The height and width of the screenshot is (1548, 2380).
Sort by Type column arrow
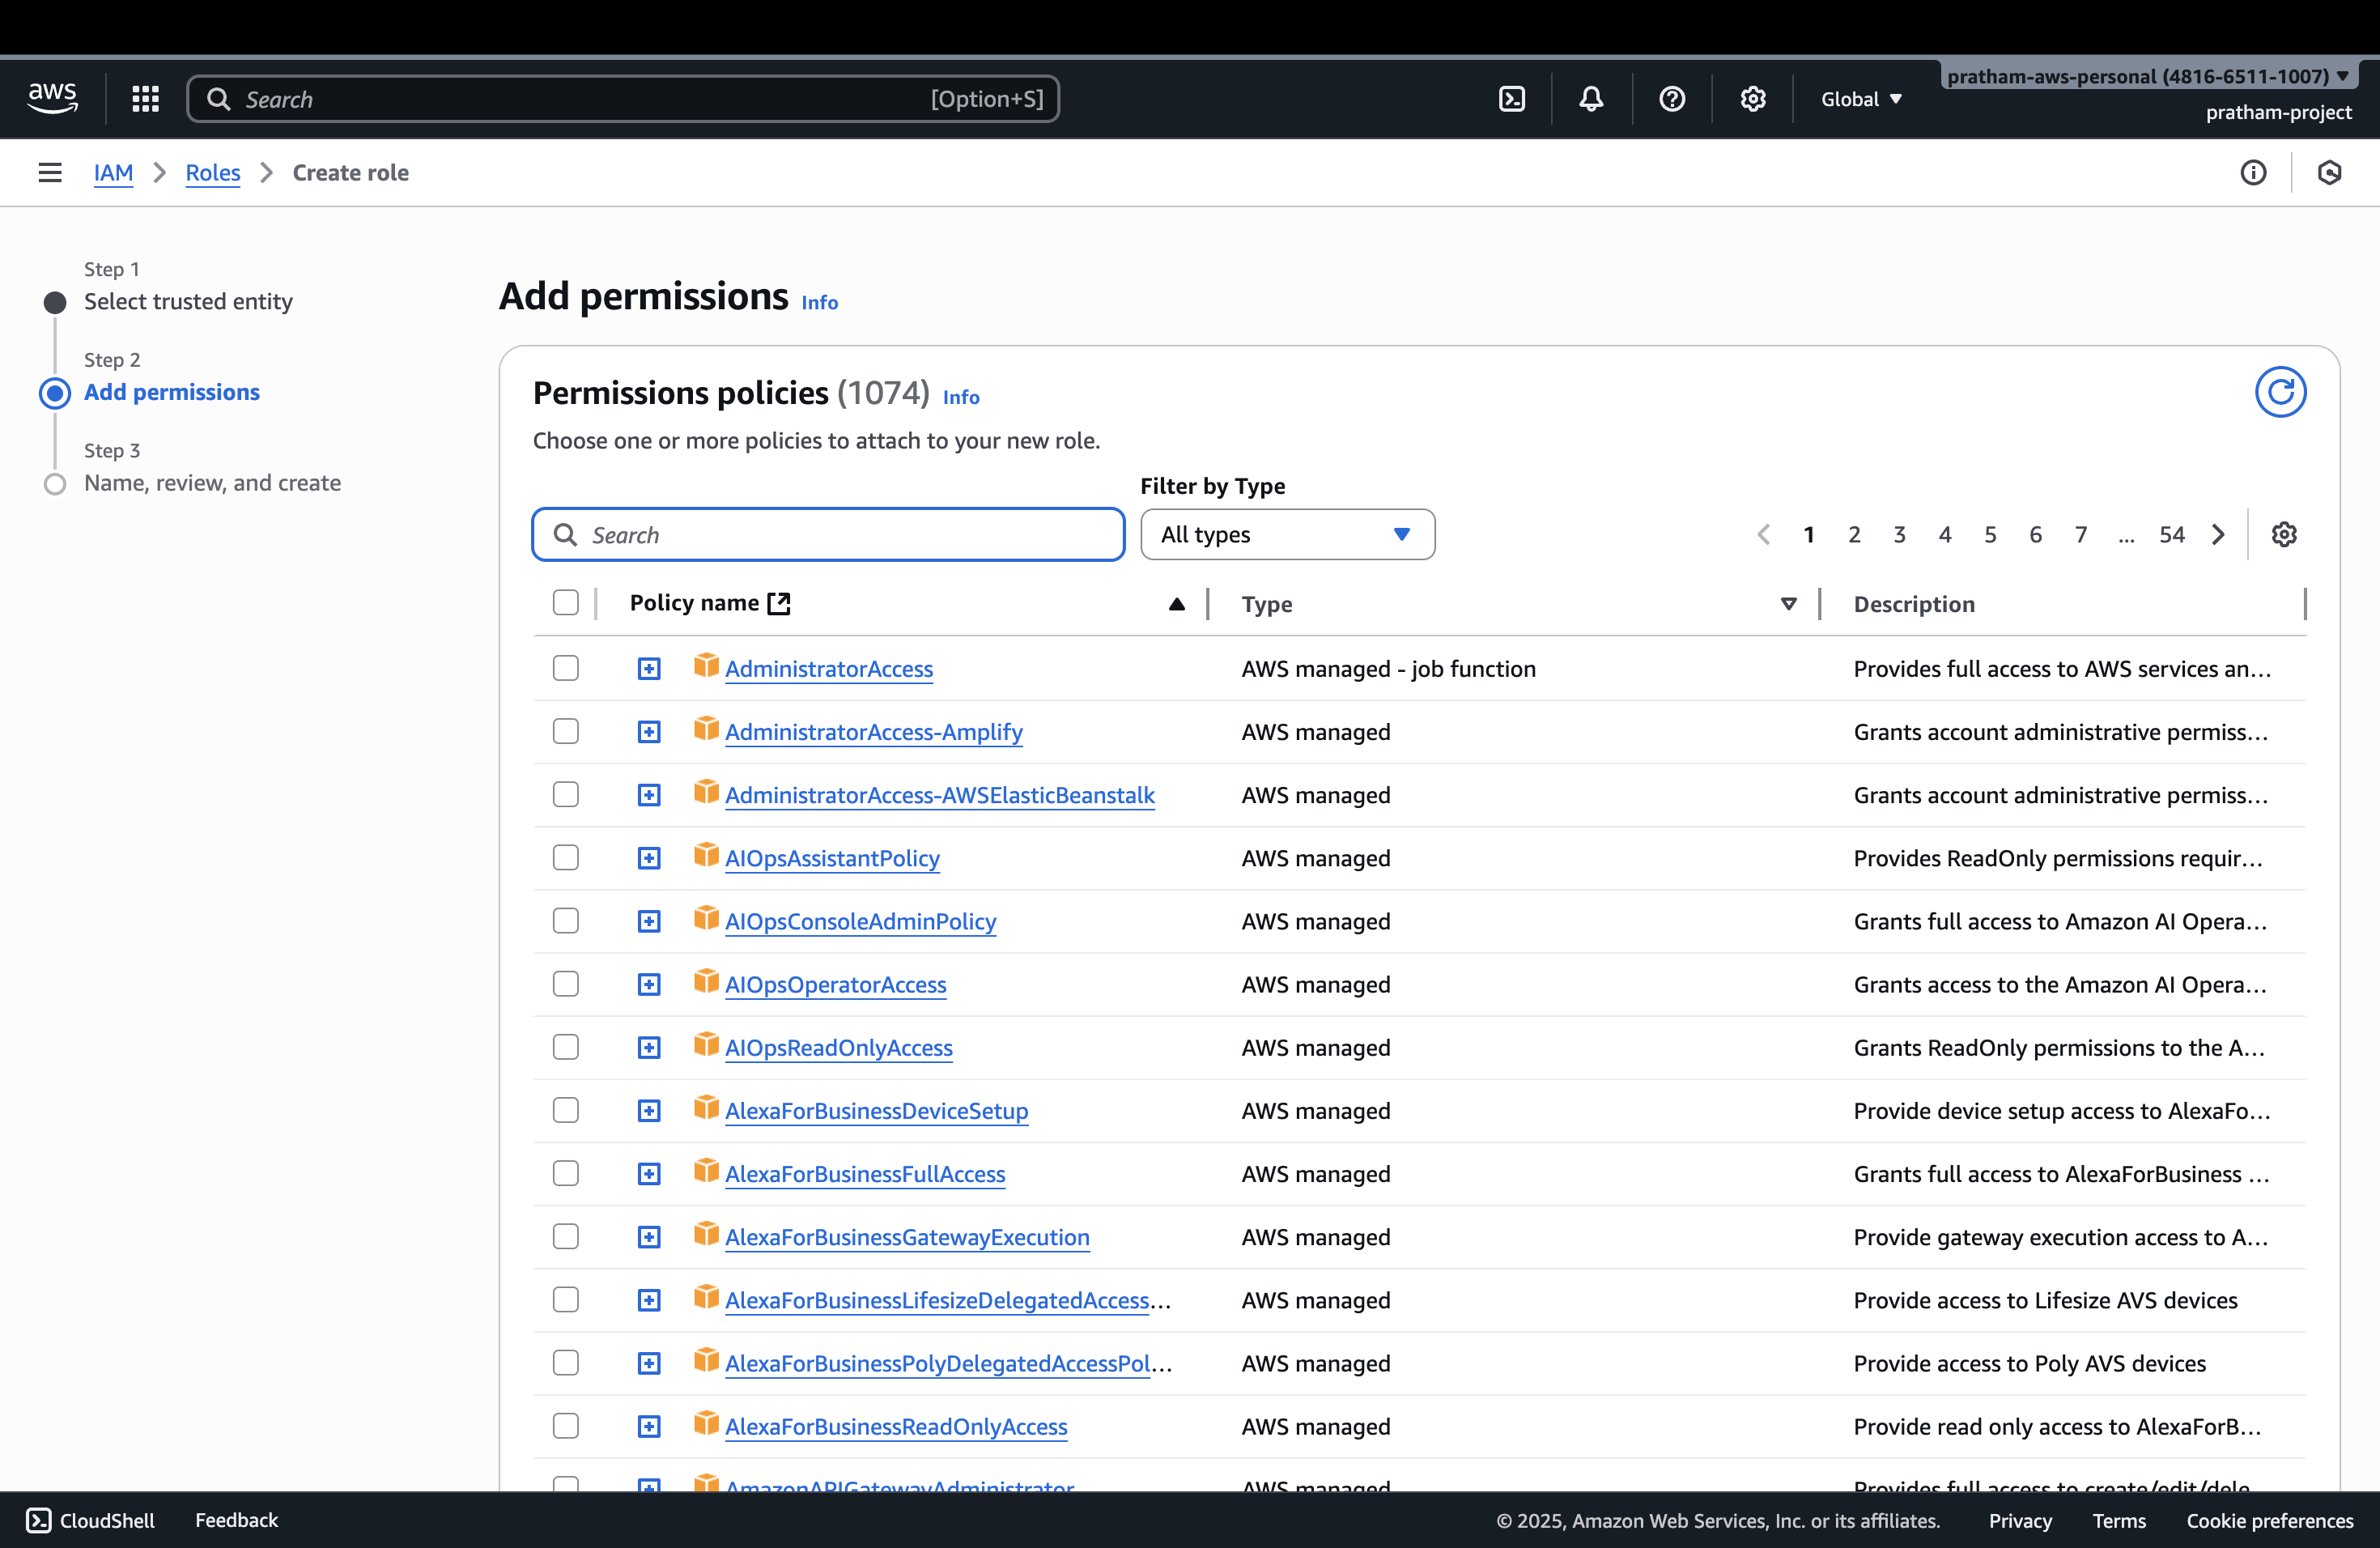coord(1789,604)
